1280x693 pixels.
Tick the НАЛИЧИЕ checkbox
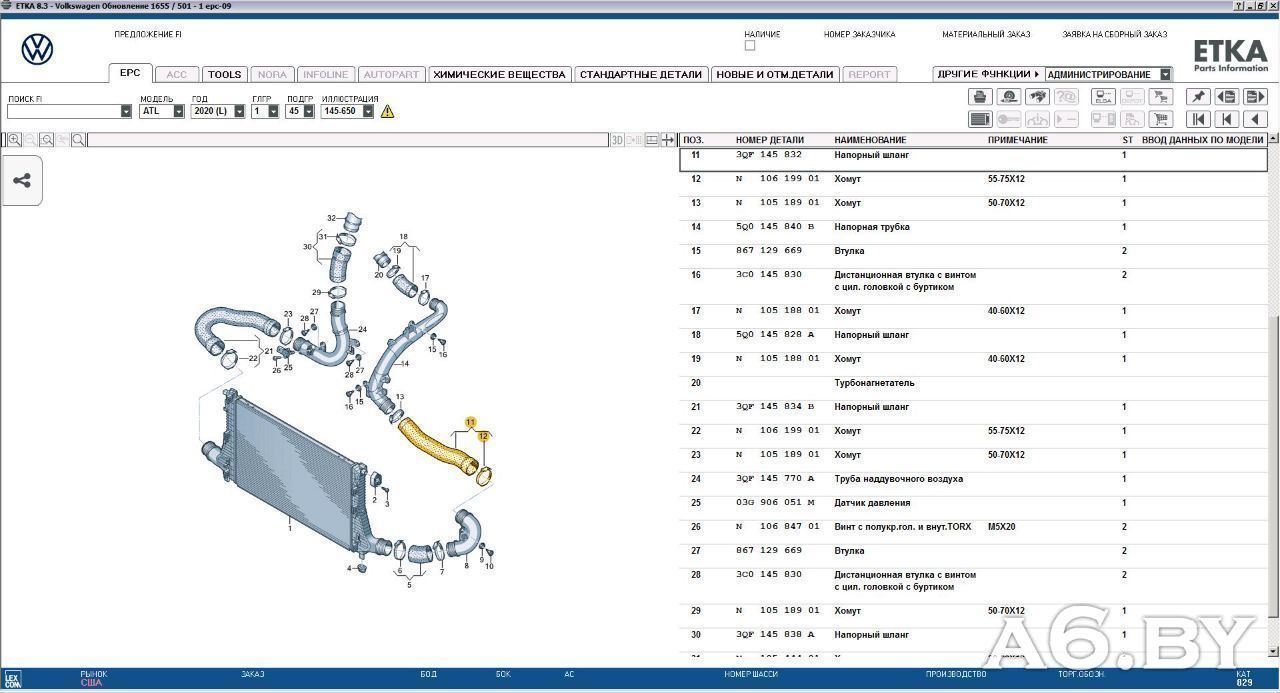[x=750, y=46]
